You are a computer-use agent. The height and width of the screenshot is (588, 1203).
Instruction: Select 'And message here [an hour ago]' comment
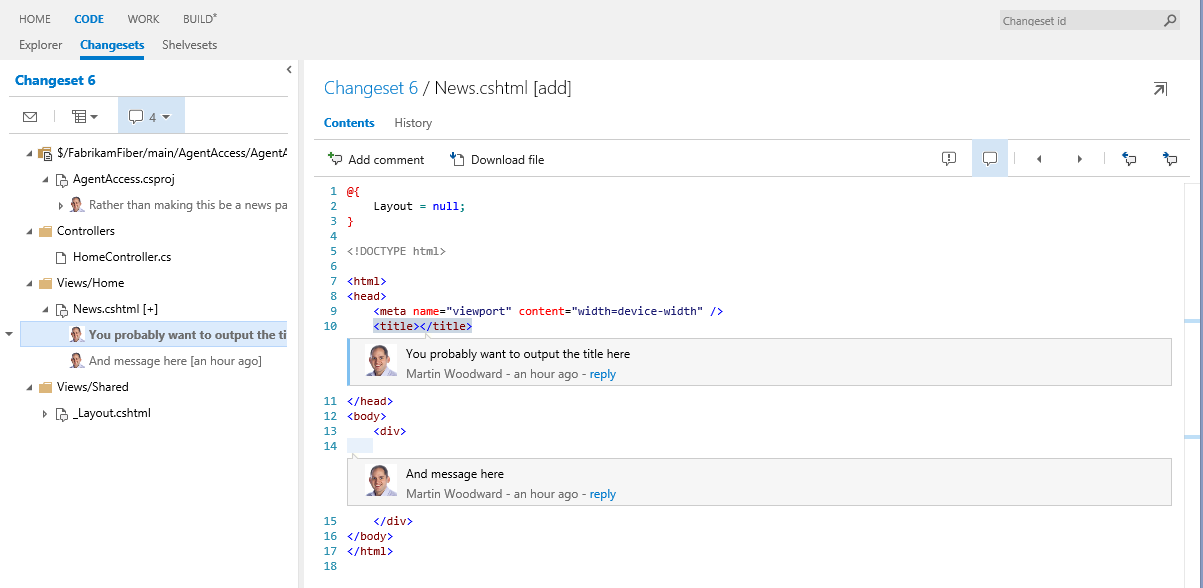point(175,361)
